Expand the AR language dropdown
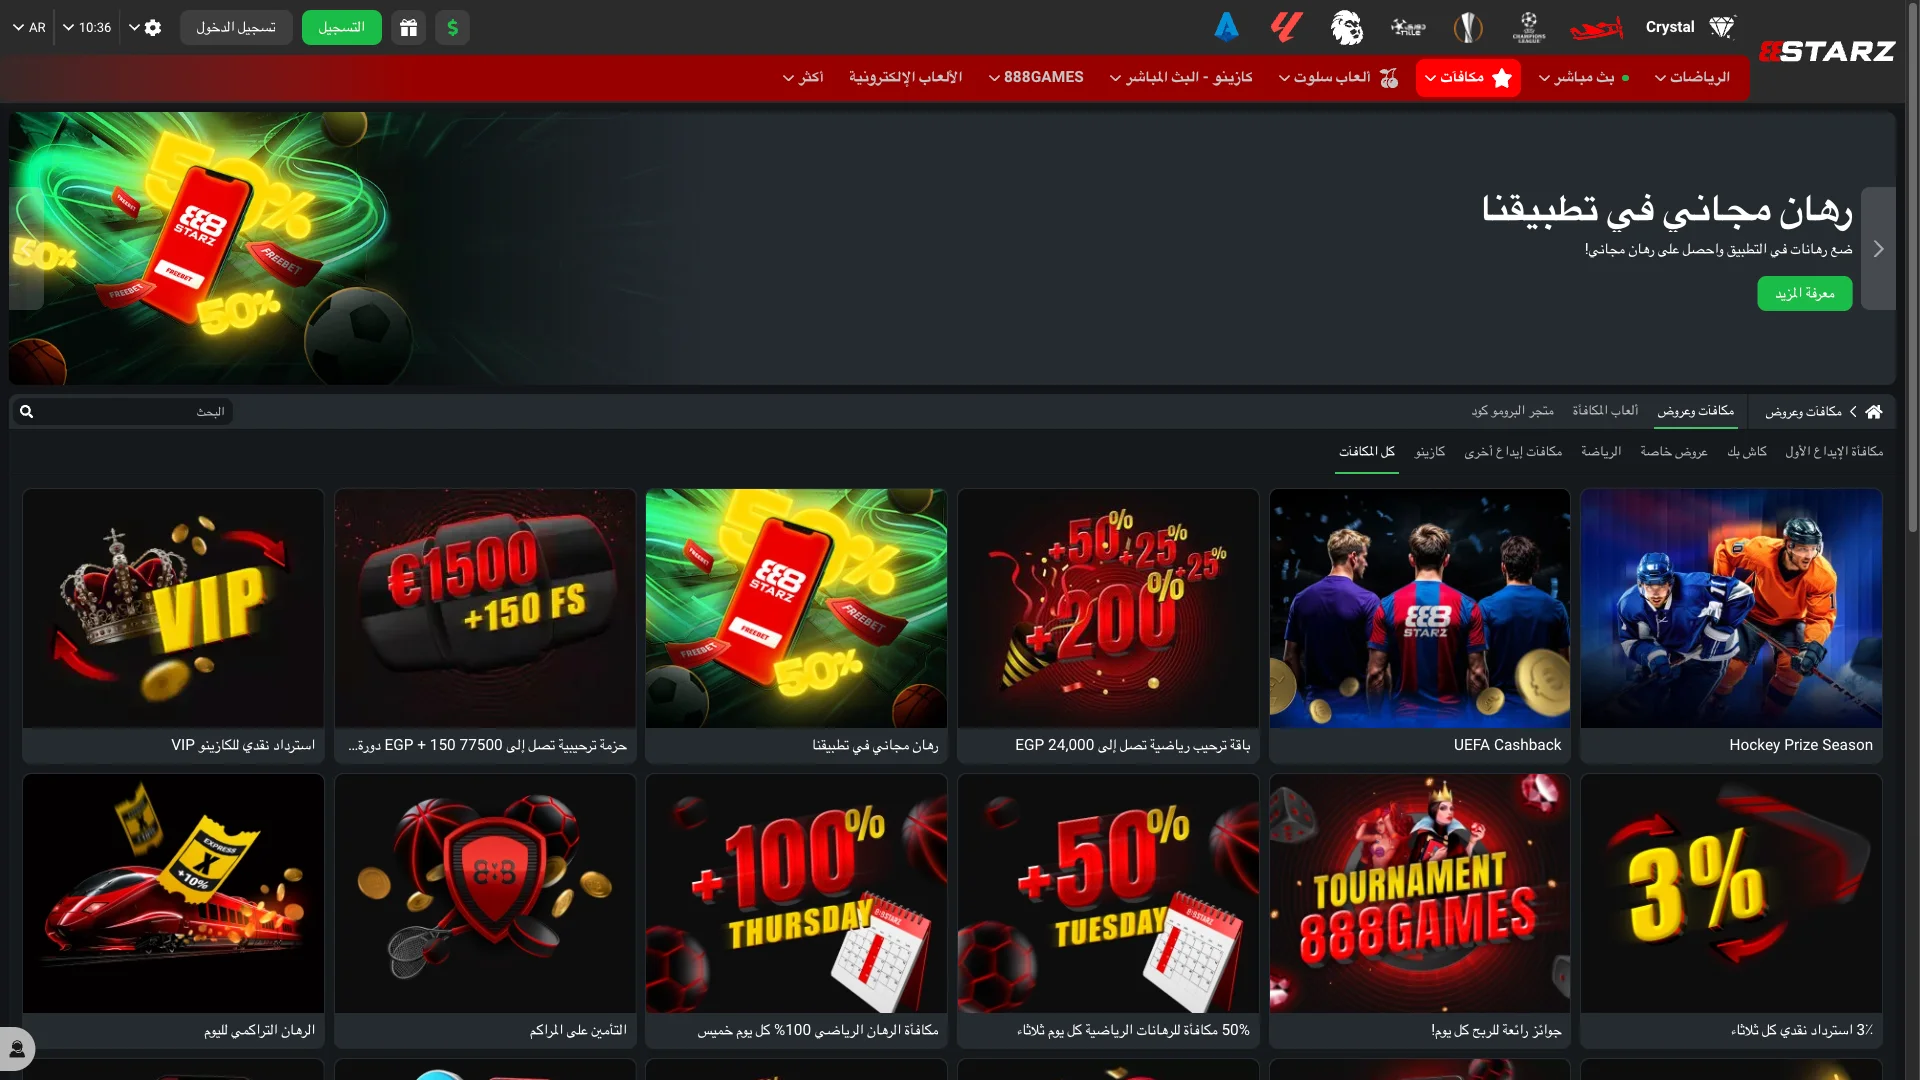This screenshot has height=1080, width=1920. coord(29,28)
